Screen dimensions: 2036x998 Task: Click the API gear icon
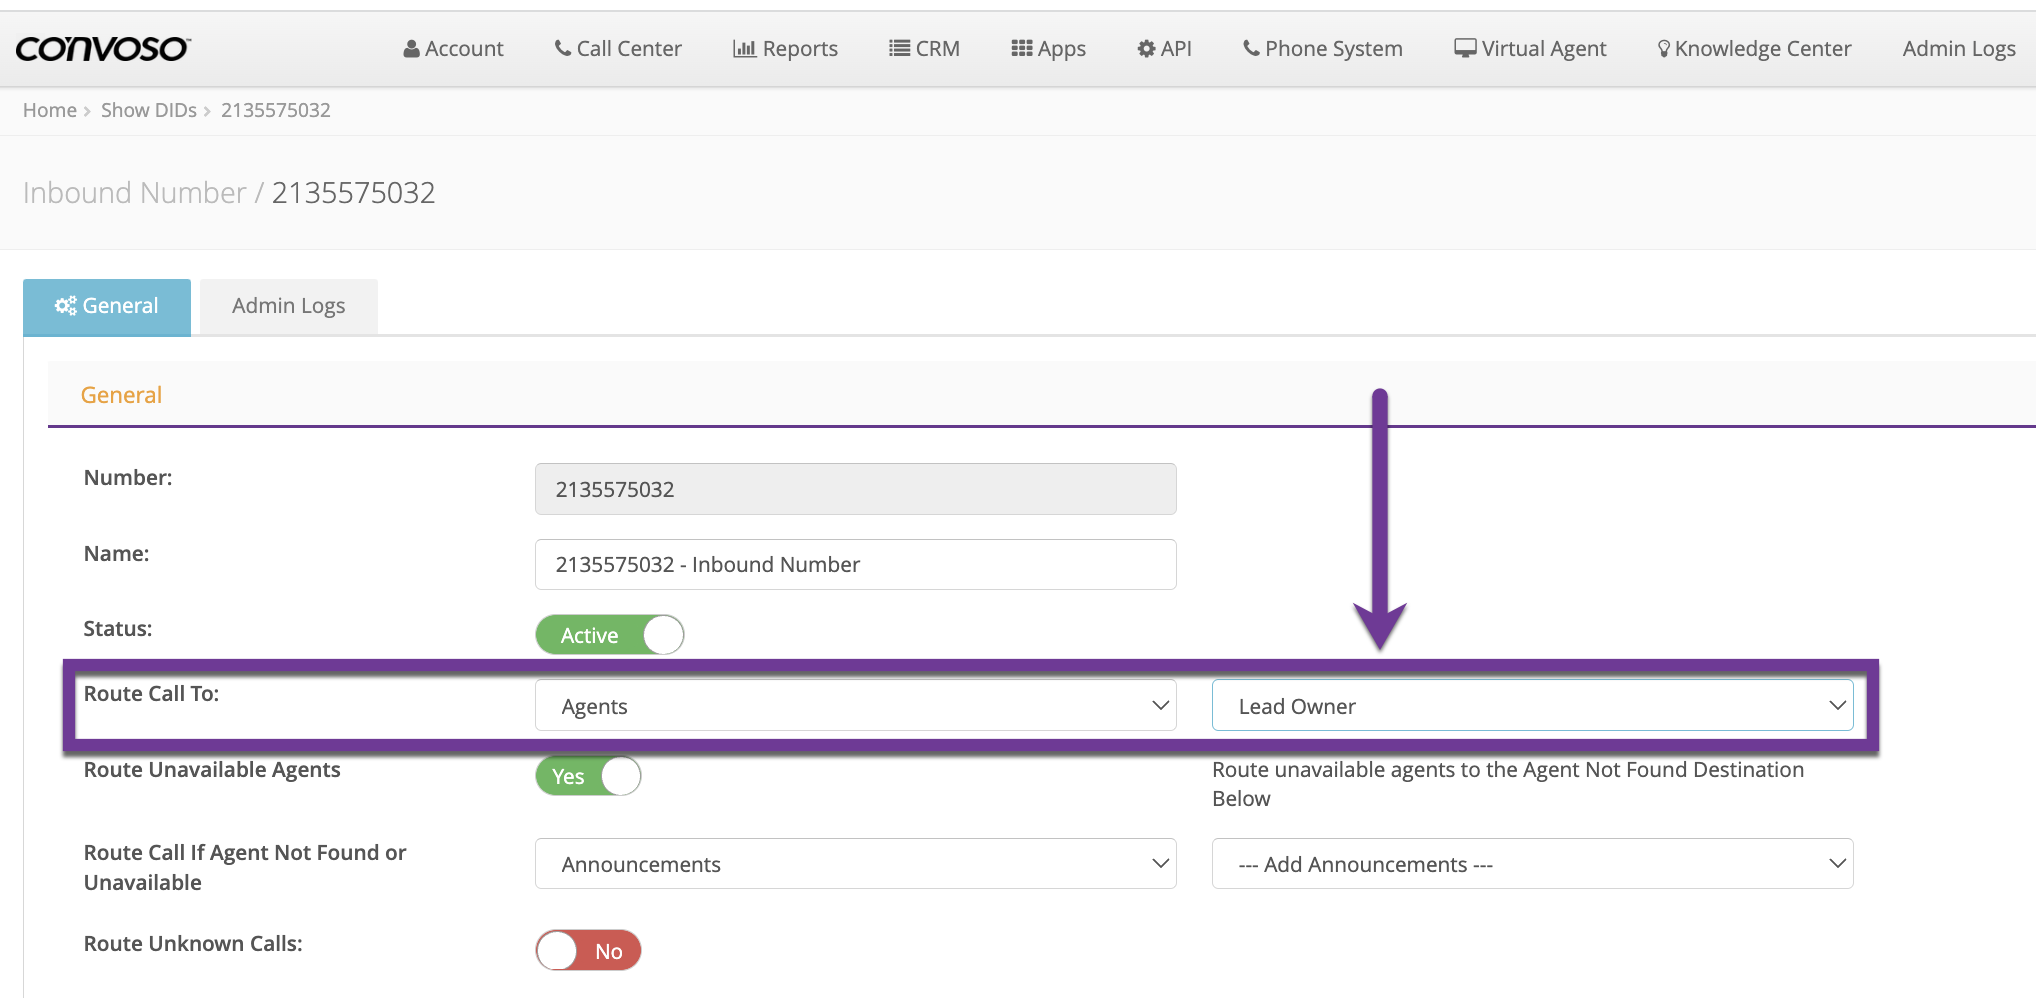1146,48
